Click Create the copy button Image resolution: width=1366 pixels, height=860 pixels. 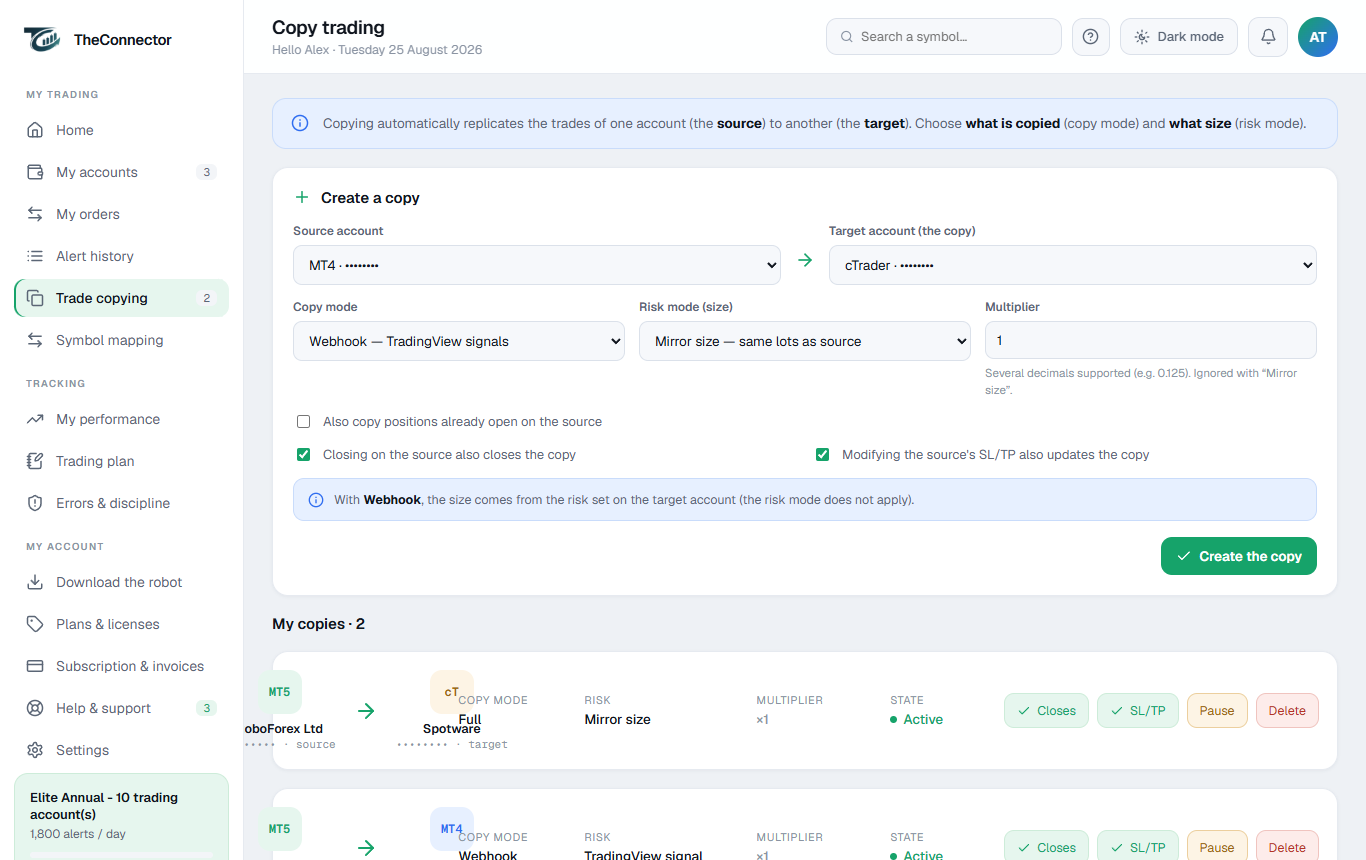pos(1239,556)
